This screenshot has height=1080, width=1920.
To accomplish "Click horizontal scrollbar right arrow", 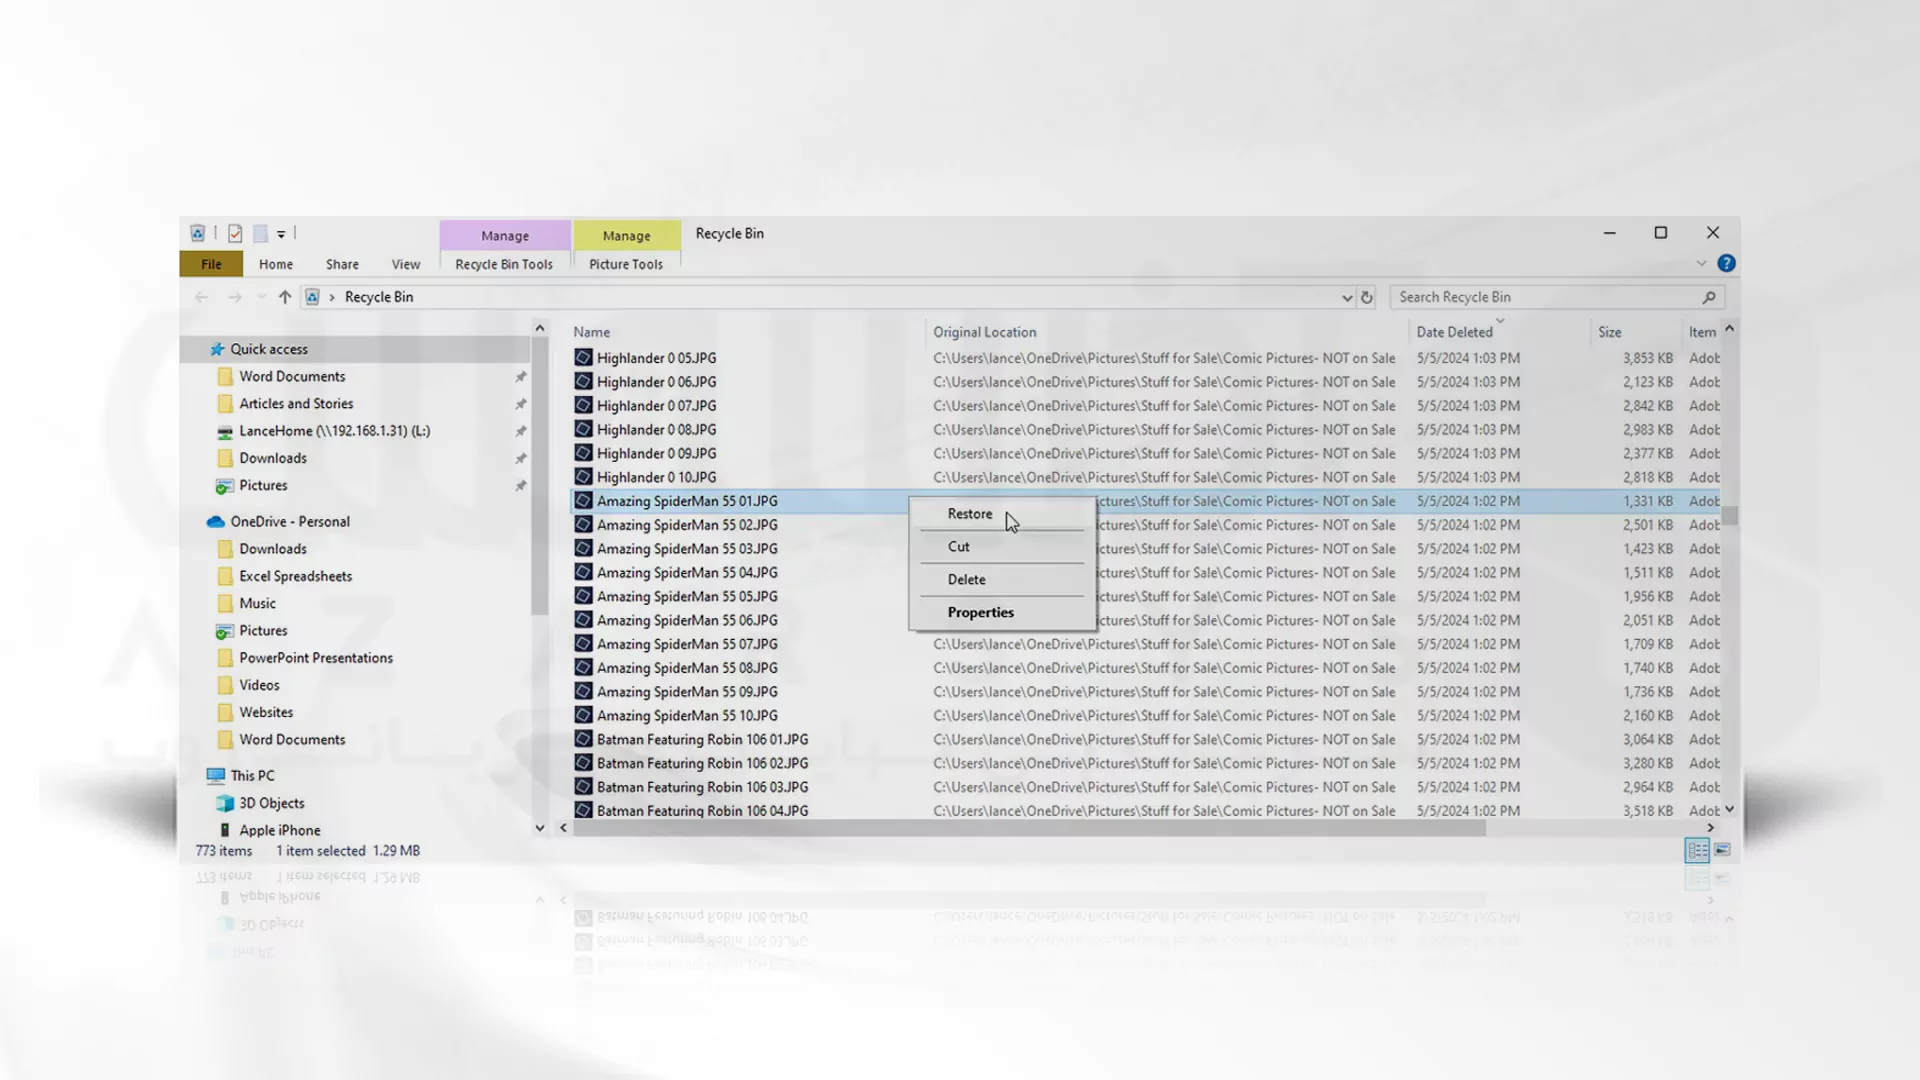I will pos(1710,828).
